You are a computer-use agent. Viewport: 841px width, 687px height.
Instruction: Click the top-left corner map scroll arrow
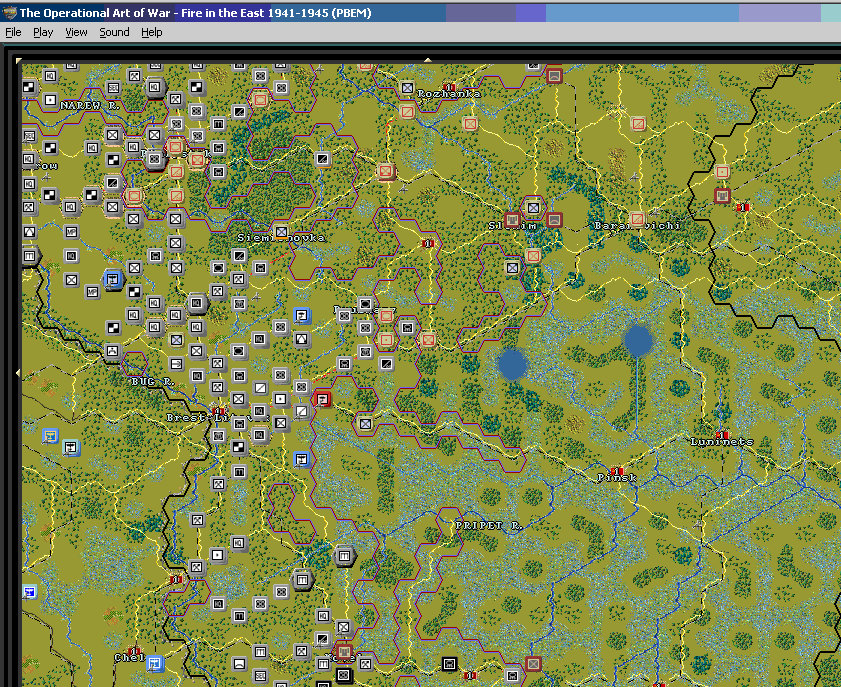coord(19,61)
